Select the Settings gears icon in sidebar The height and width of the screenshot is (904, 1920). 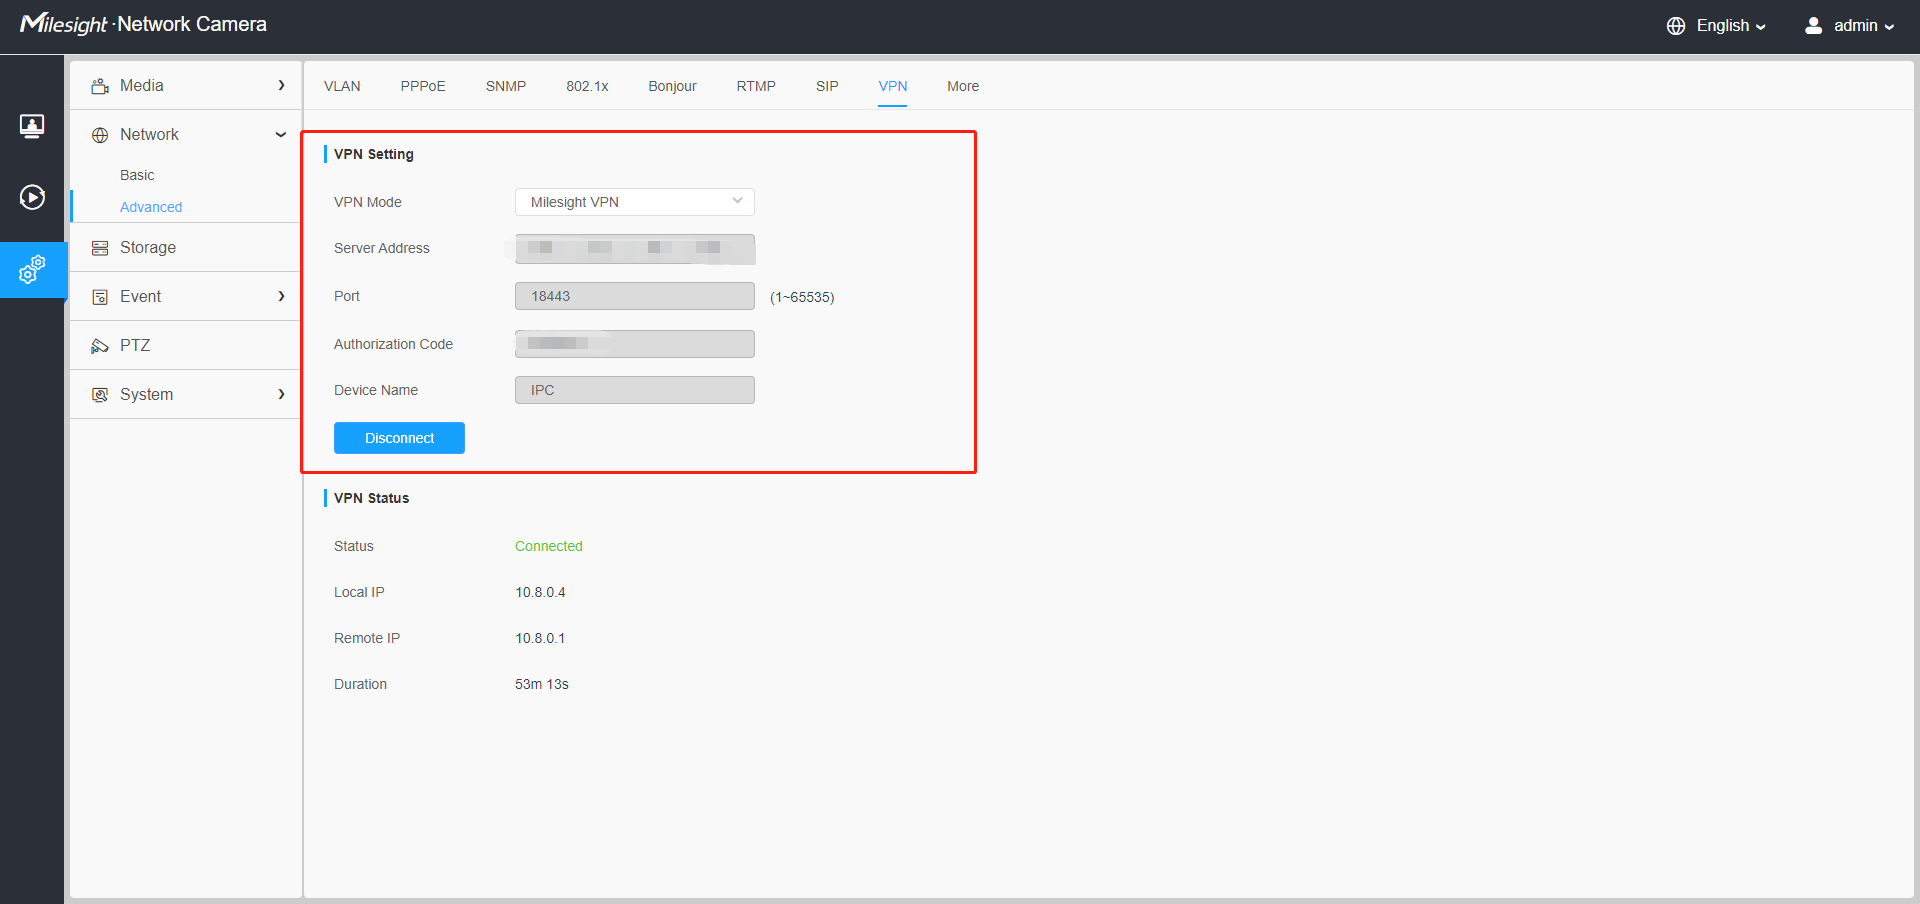click(x=32, y=269)
